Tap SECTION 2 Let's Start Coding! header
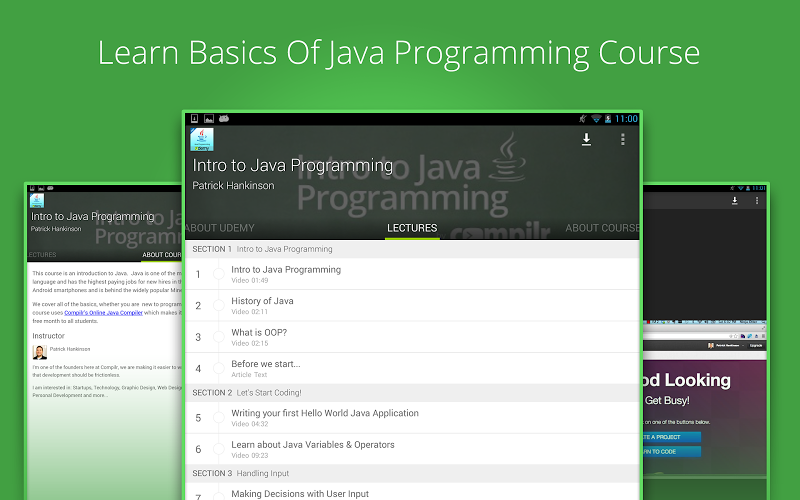This screenshot has width=800, height=500. tap(412, 392)
